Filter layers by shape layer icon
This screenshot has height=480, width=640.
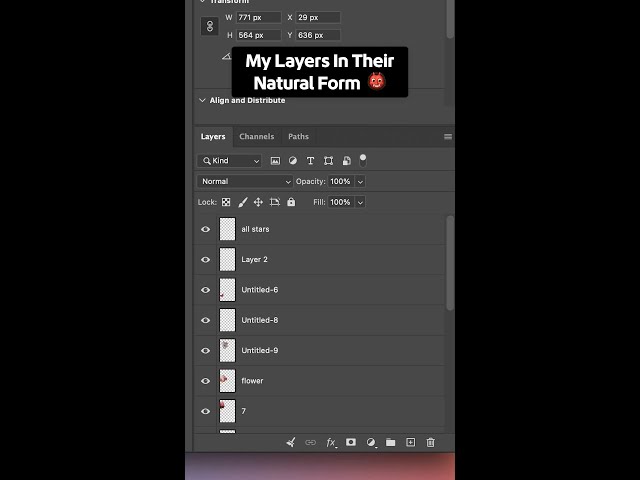[x=328, y=161]
